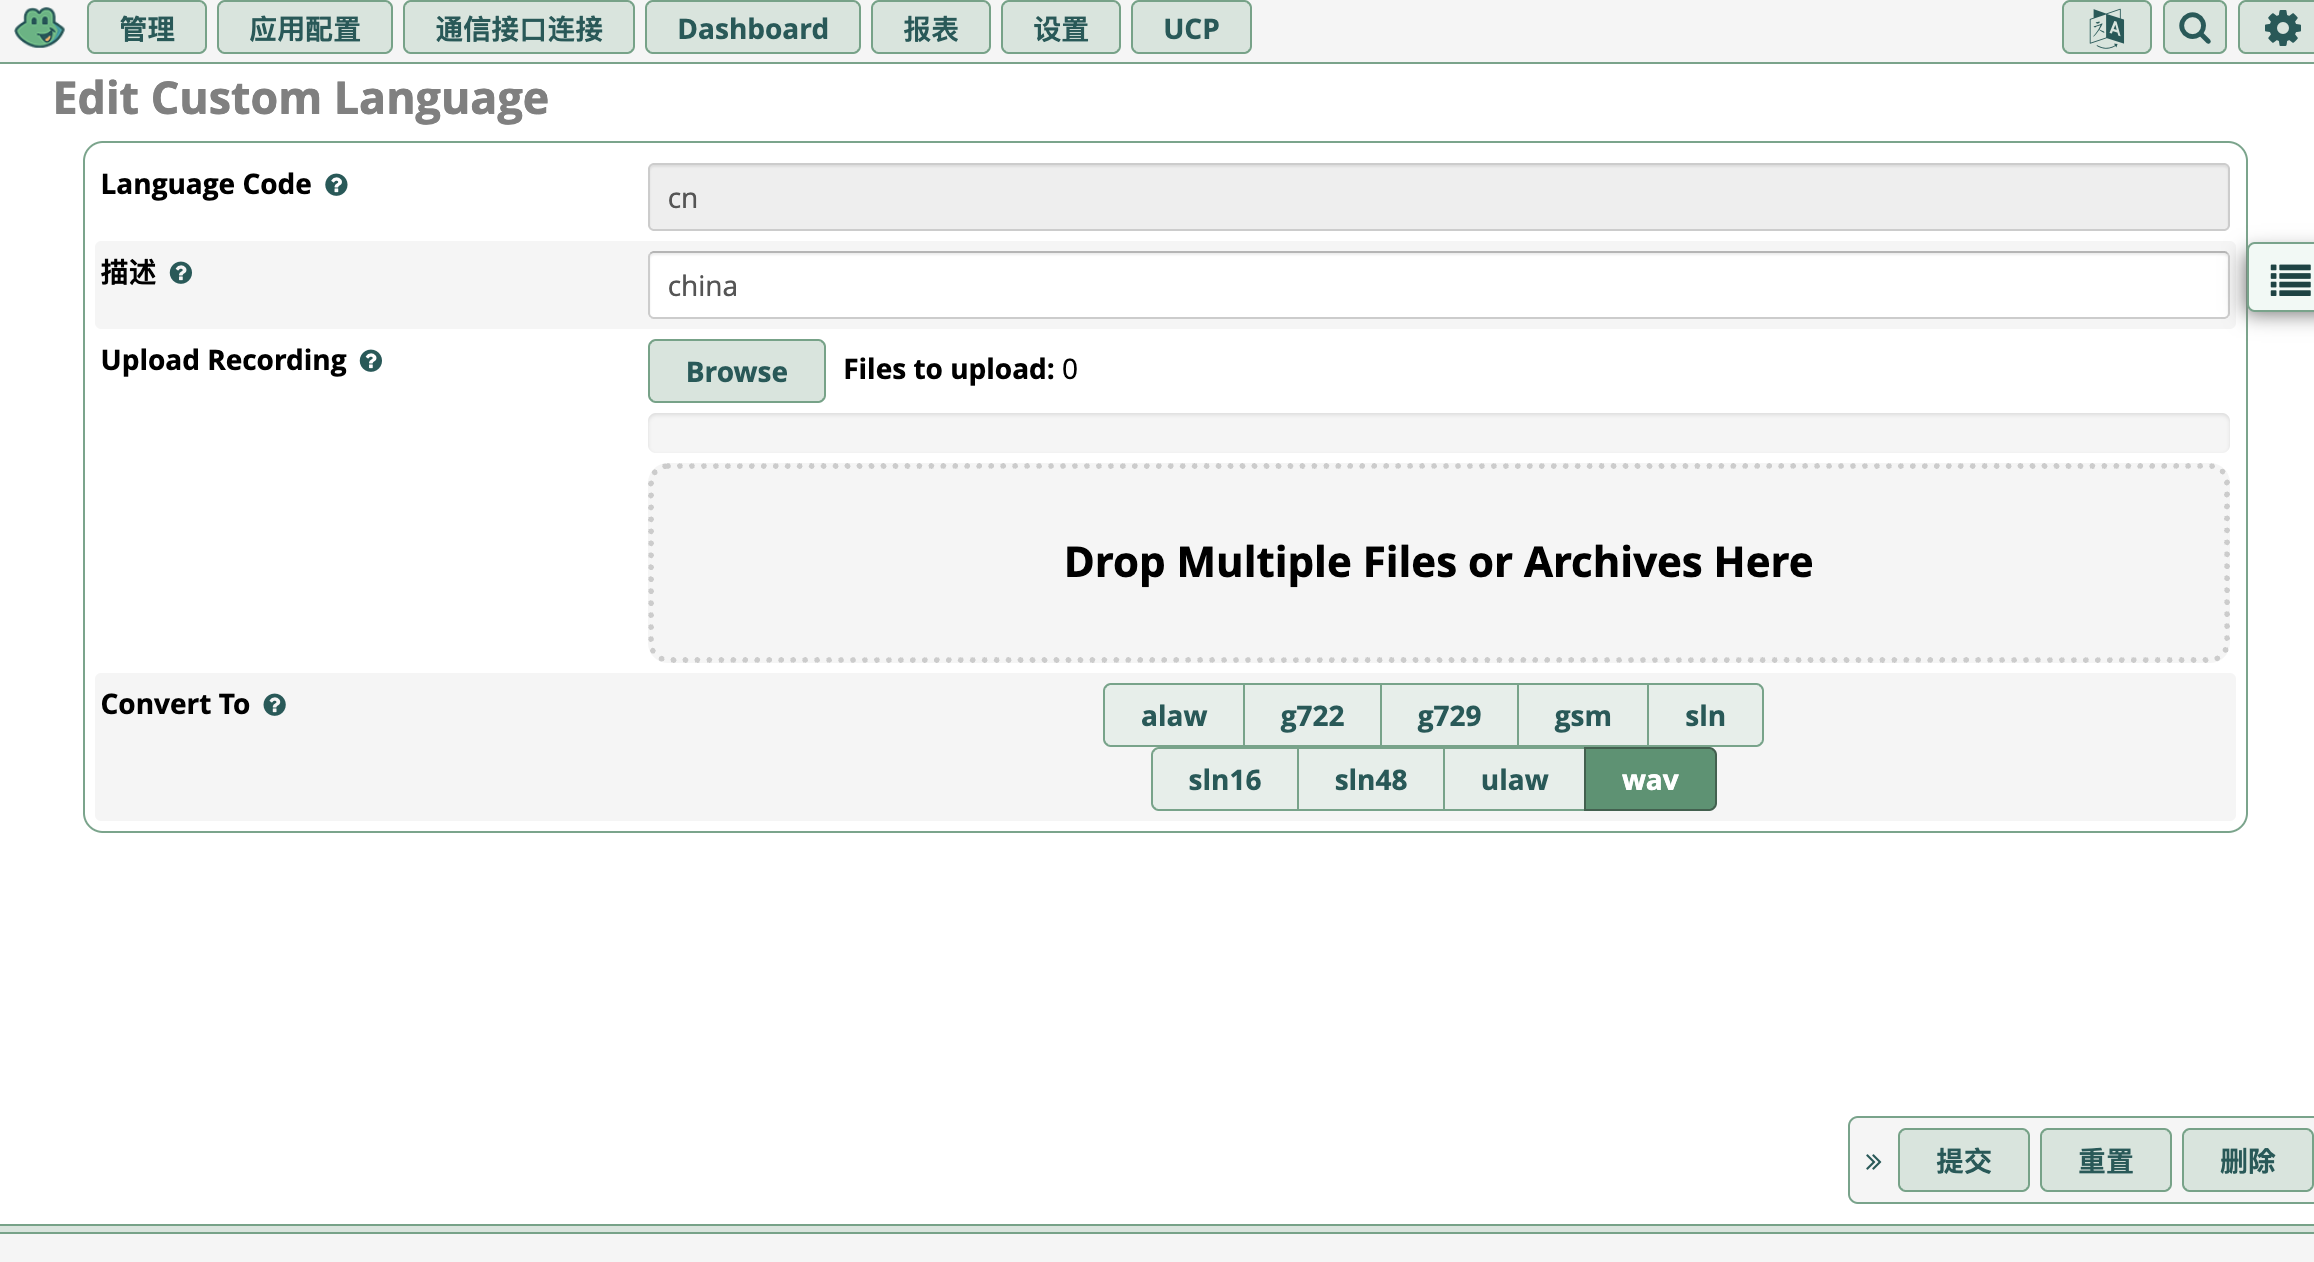Show help for 描述 field
Image resolution: width=2314 pixels, height=1262 pixels.
tap(181, 273)
